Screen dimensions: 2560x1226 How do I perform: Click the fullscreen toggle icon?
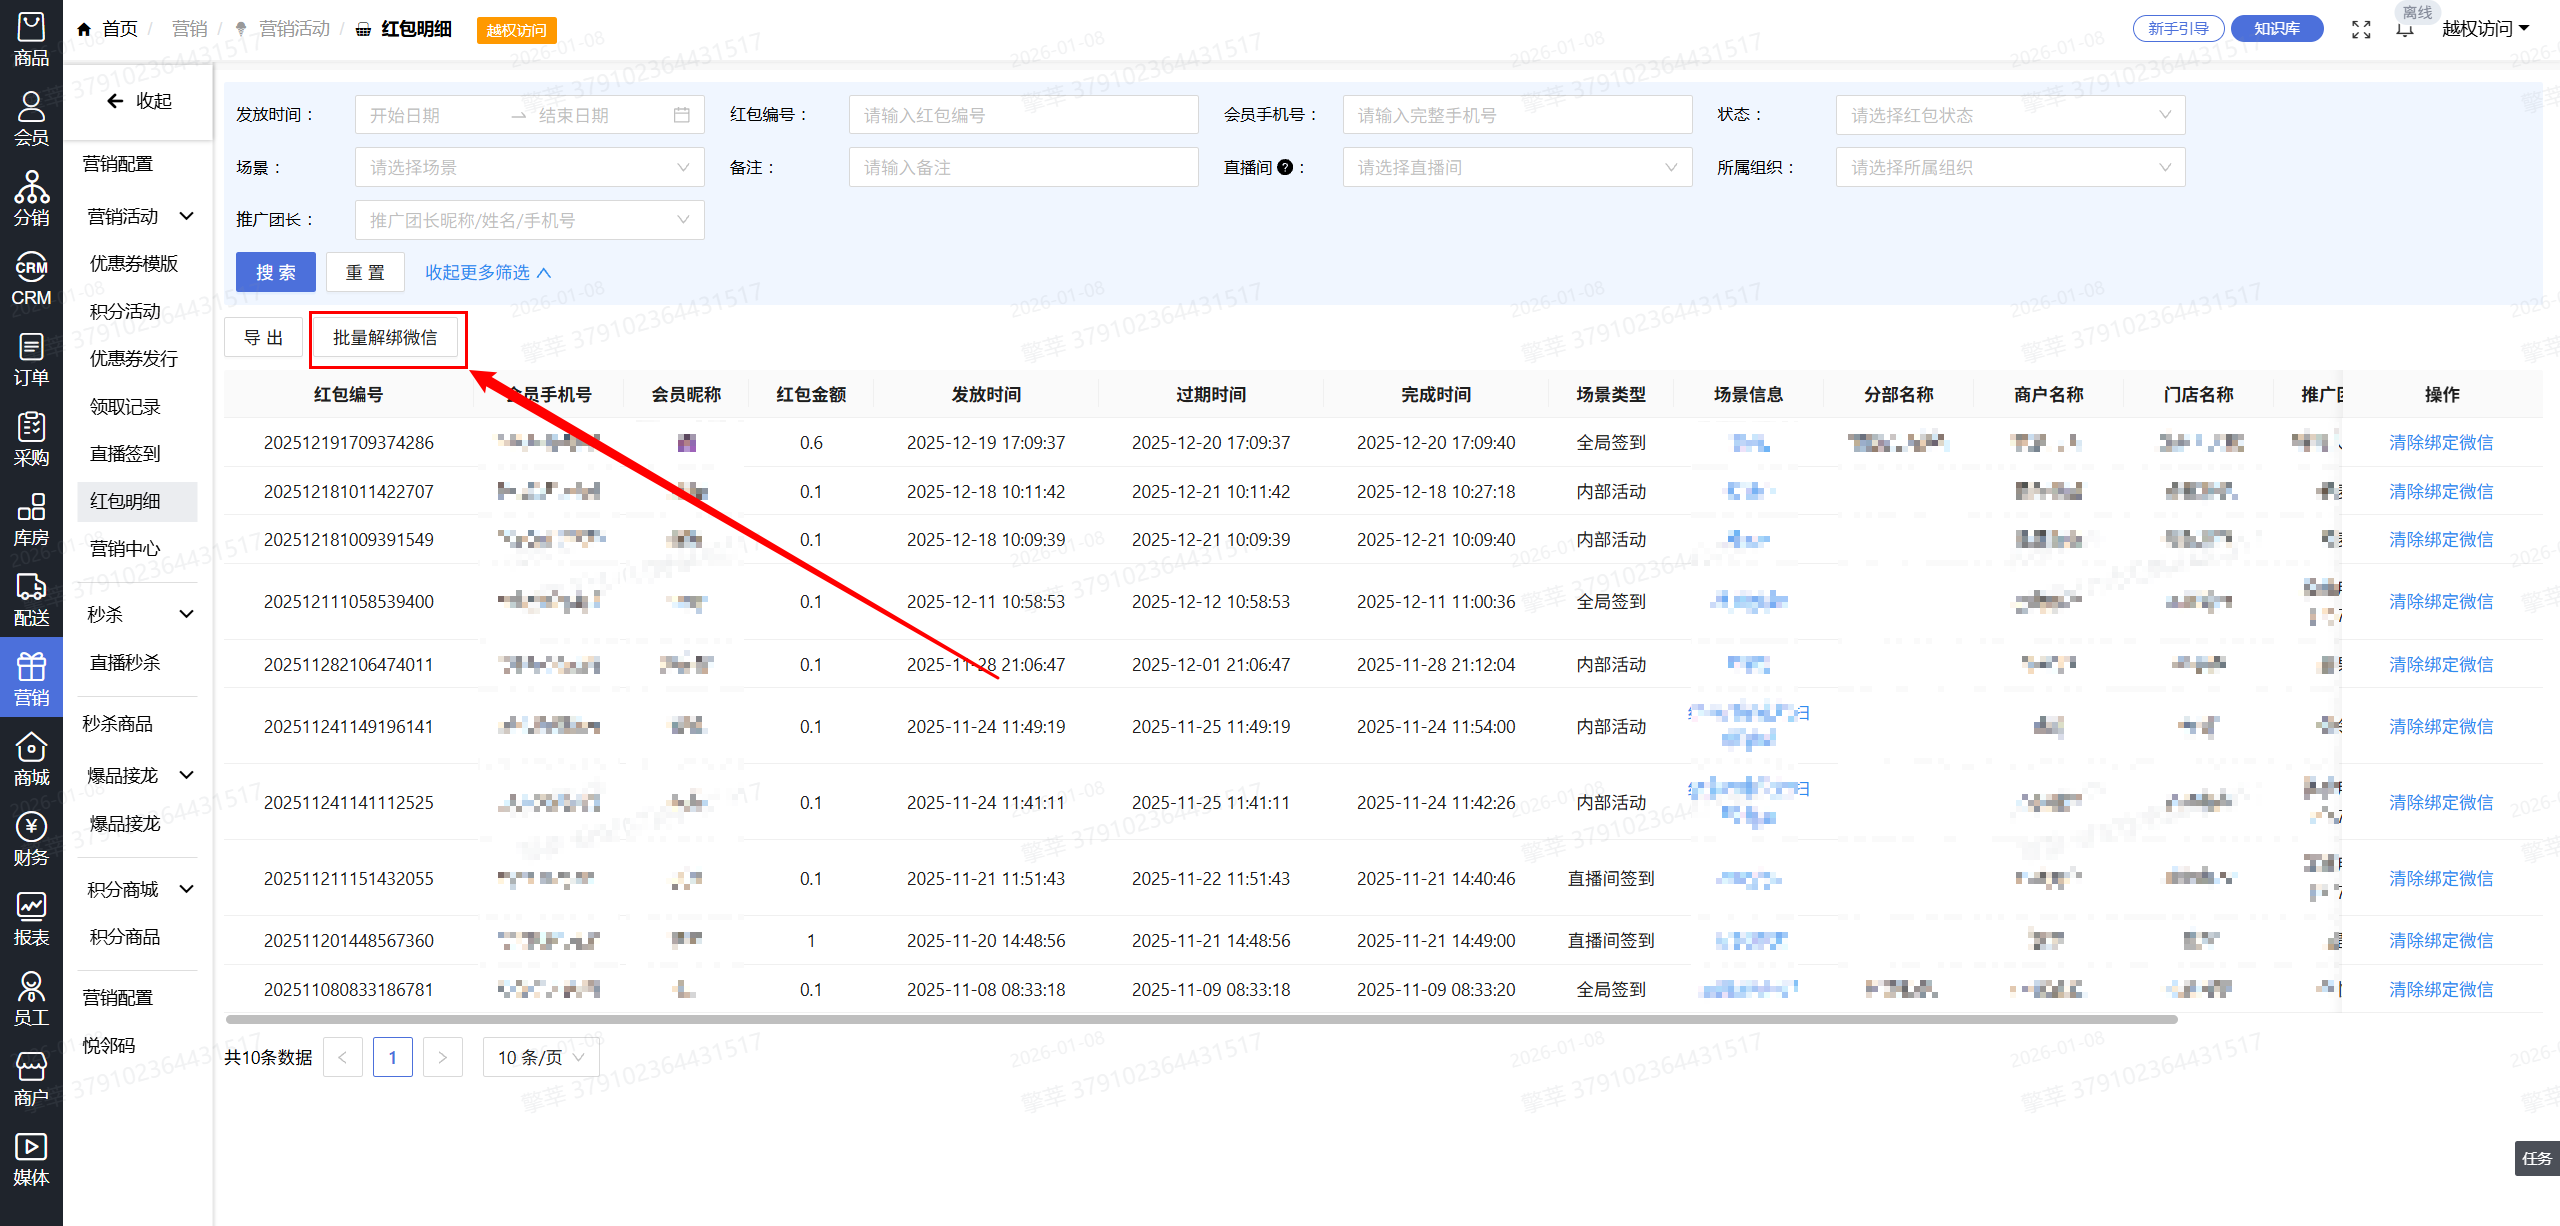(x=2361, y=29)
